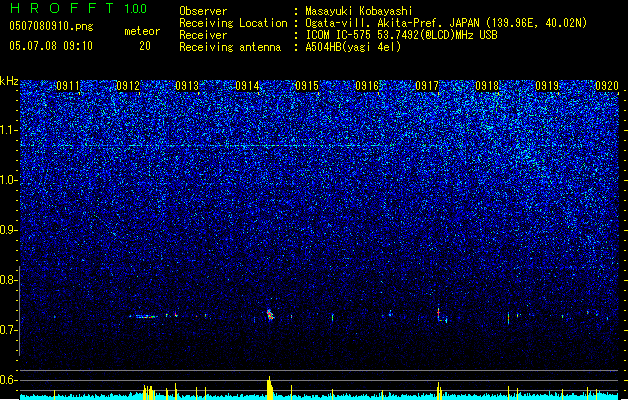The height and width of the screenshot is (400, 629).
Task: Click the tallest yellow power spike after 0914
Action: [x=270, y=388]
